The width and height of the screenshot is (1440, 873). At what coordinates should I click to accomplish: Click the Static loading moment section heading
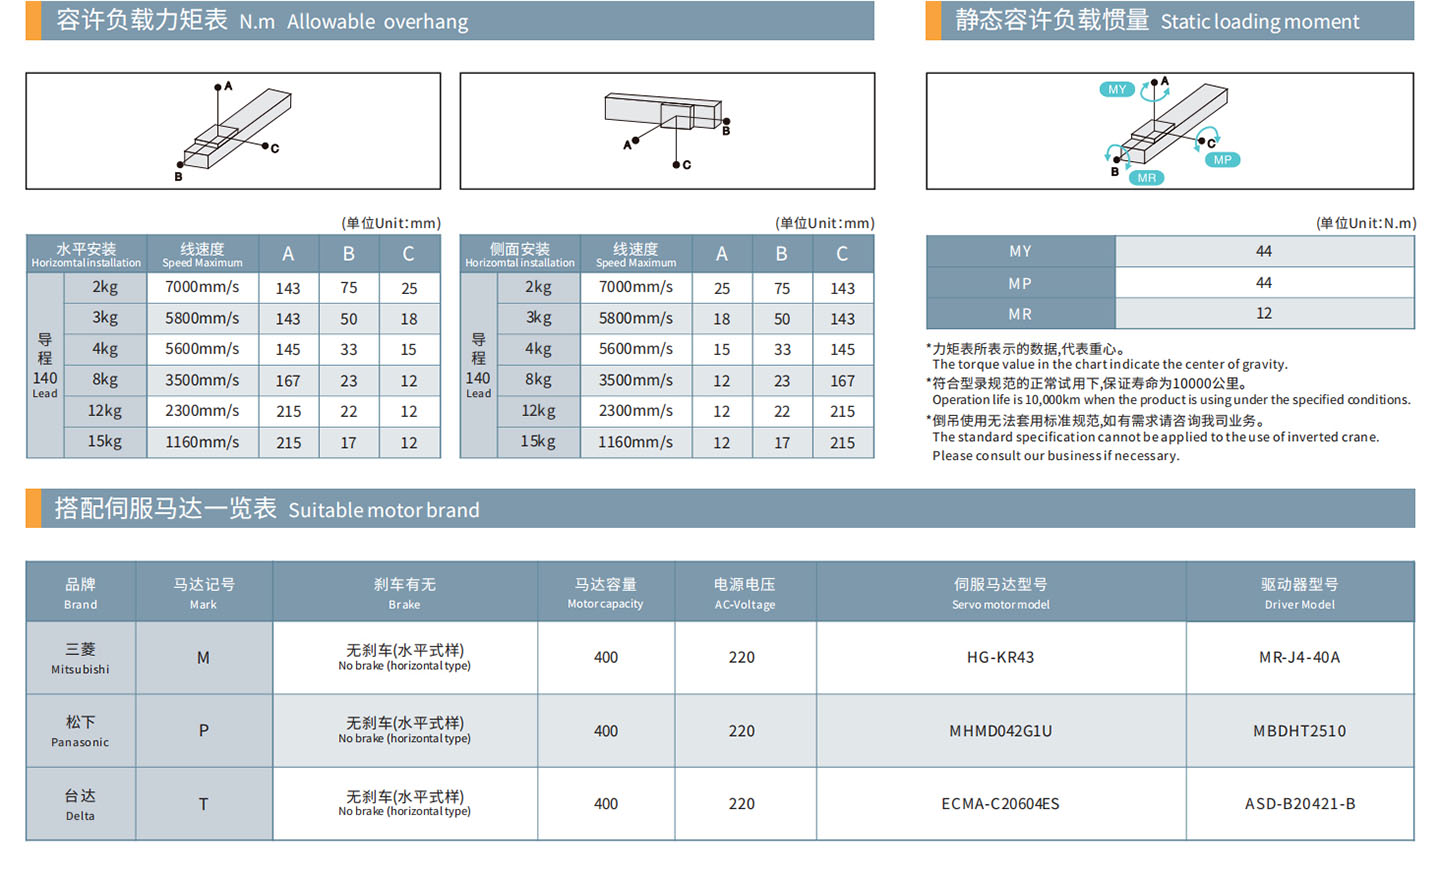point(1156,21)
